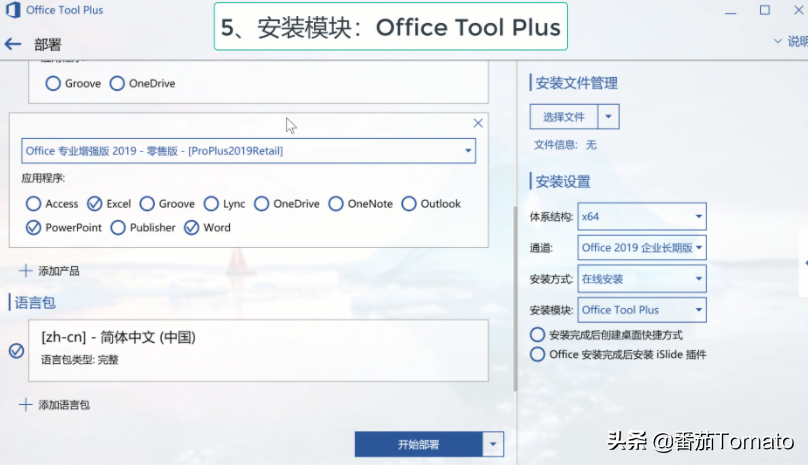The image size is (808, 465).
Task: Expand the arrow next to 选择文件
Action: click(609, 117)
